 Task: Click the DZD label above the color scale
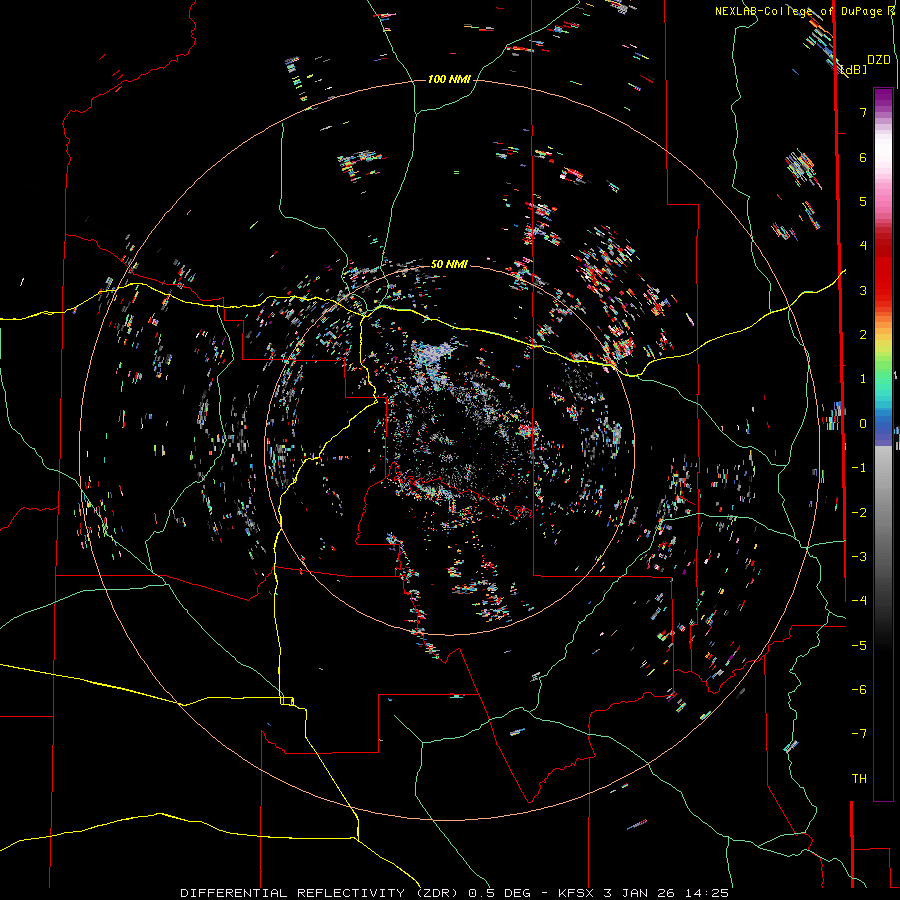879,60
